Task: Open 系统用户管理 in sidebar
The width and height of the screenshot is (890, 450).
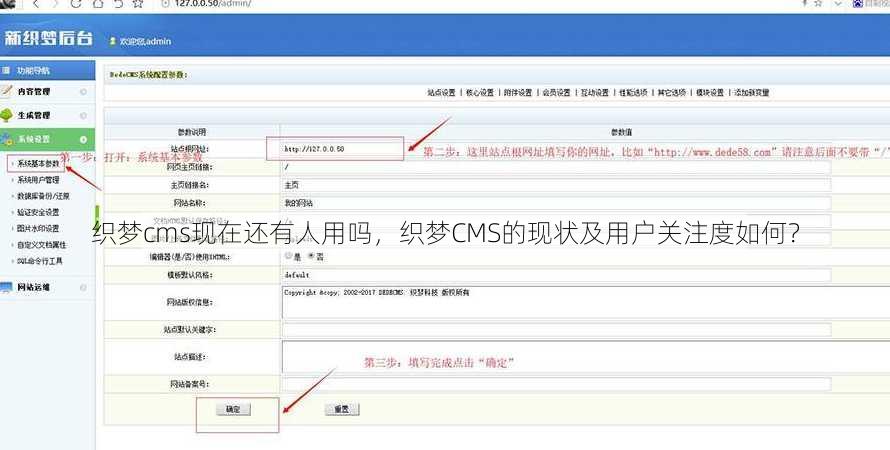Action: click(x=38, y=180)
